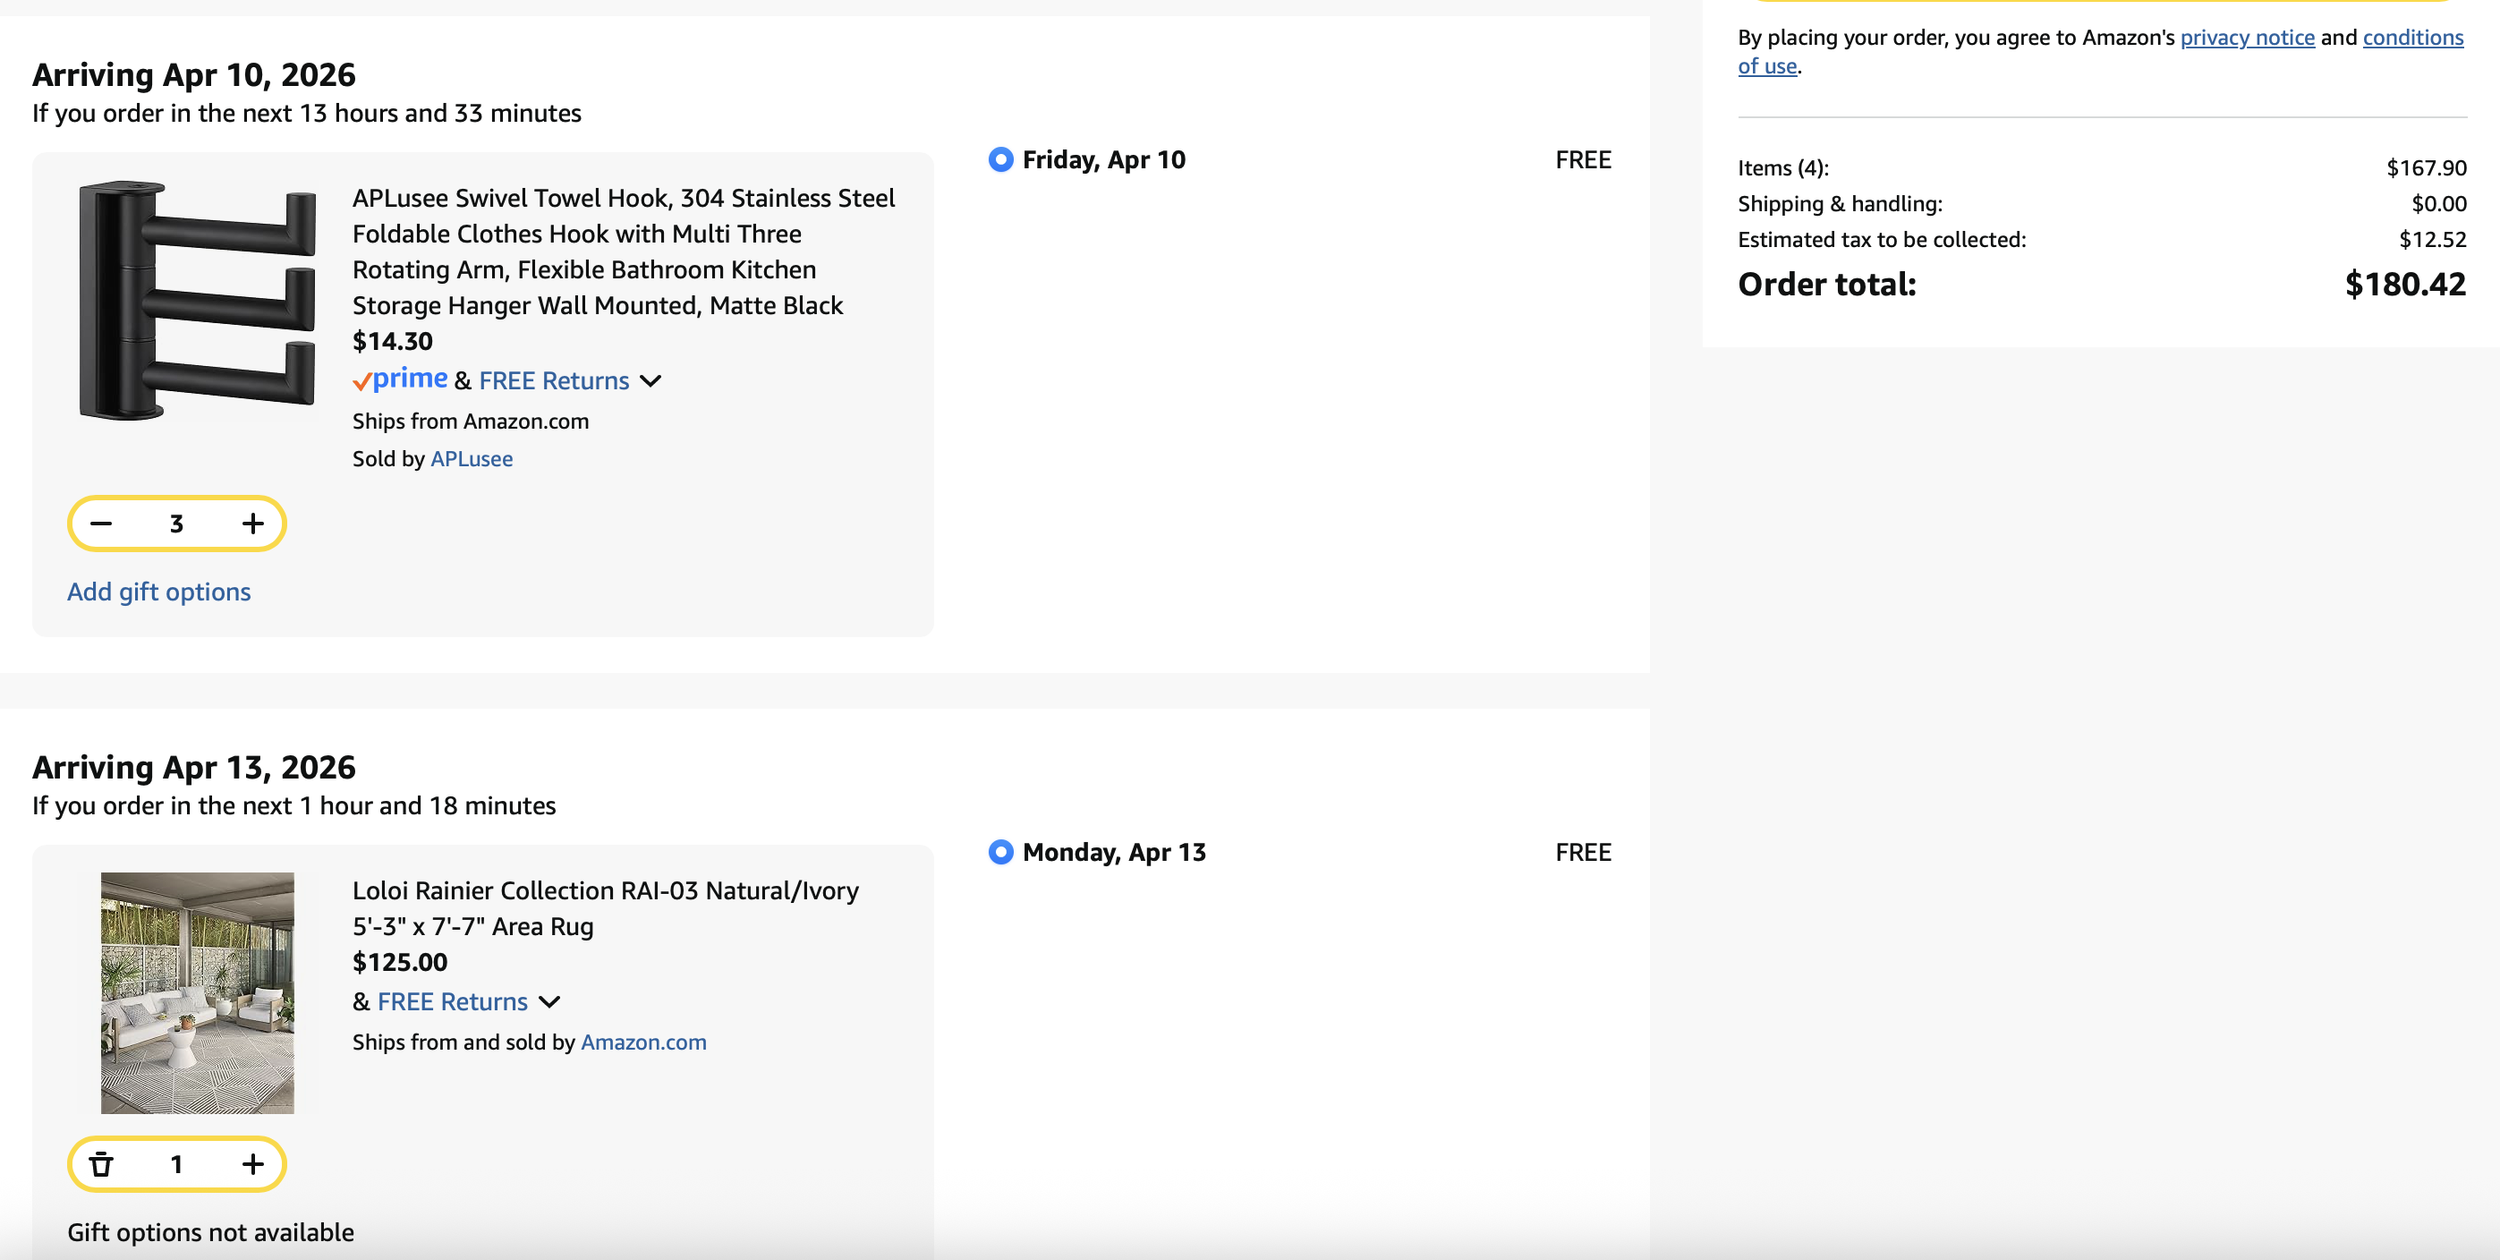This screenshot has height=1260, width=2500.
Task: Click the swivel towel hook product image
Action: coord(197,300)
